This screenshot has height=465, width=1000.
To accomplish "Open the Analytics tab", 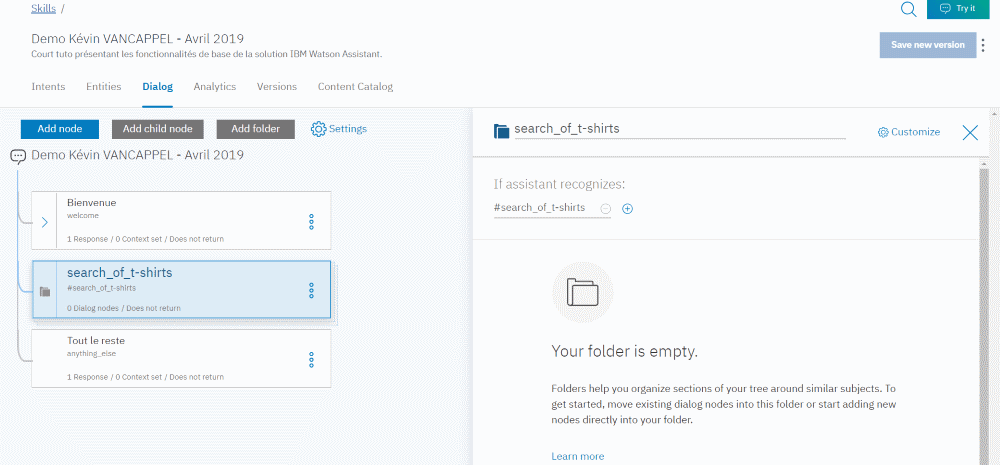I will pos(215,87).
